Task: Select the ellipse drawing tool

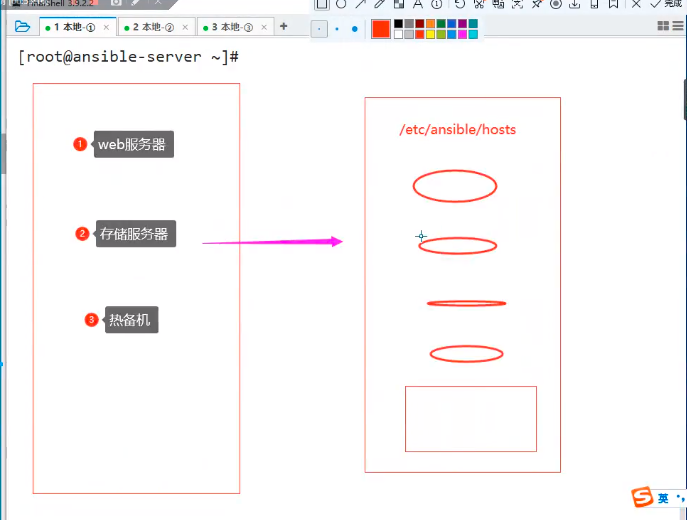Action: (341, 4)
